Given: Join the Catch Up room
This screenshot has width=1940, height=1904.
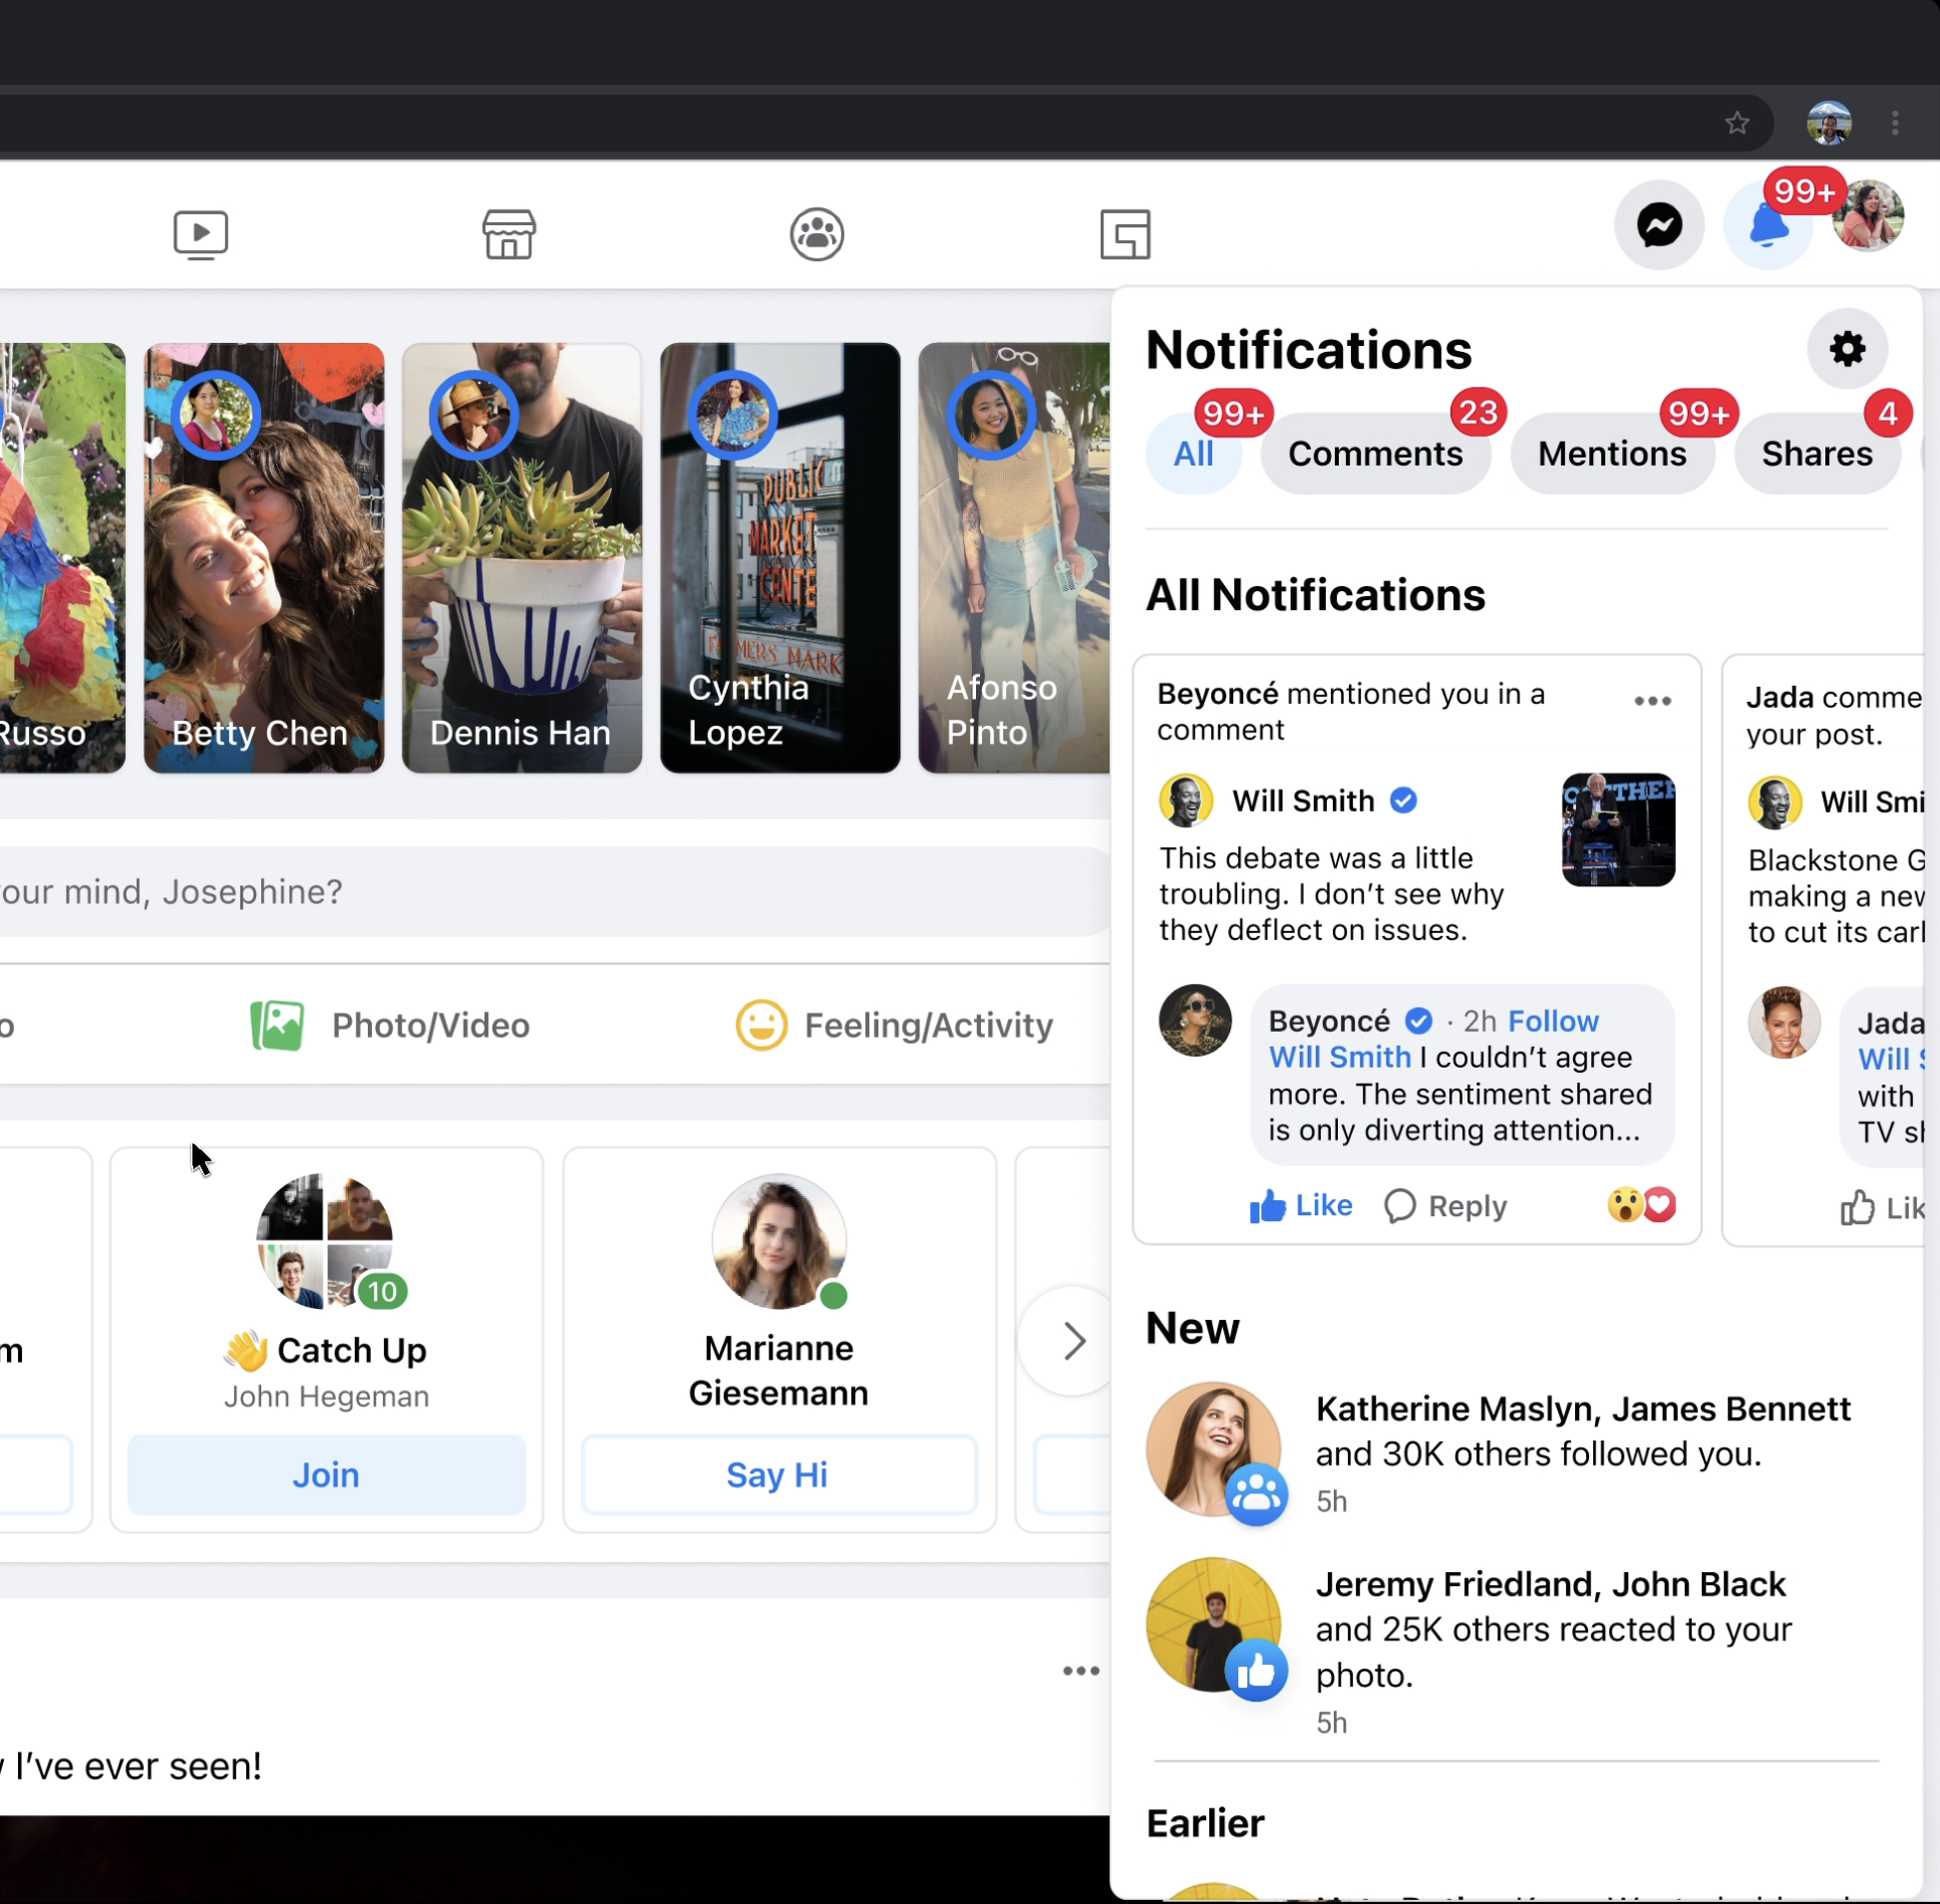Looking at the screenshot, I should 326,1475.
